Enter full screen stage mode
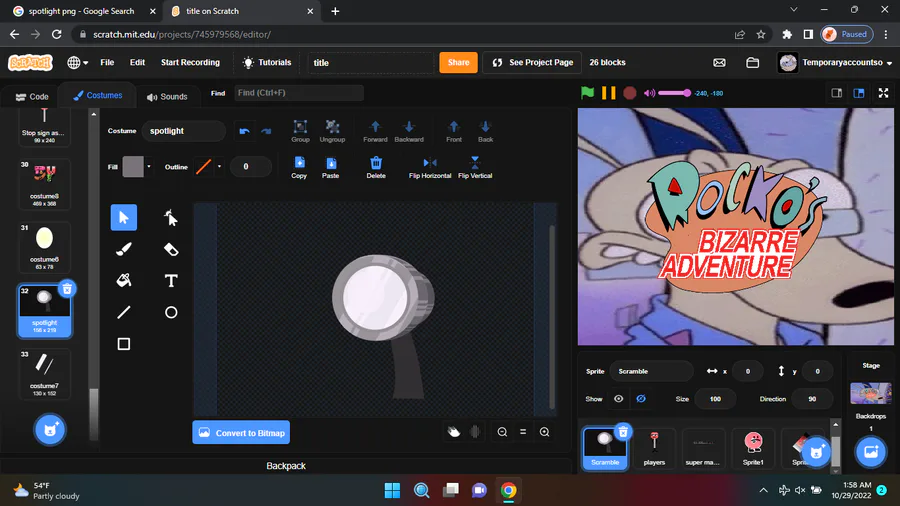The image size is (900, 506). pos(883,93)
